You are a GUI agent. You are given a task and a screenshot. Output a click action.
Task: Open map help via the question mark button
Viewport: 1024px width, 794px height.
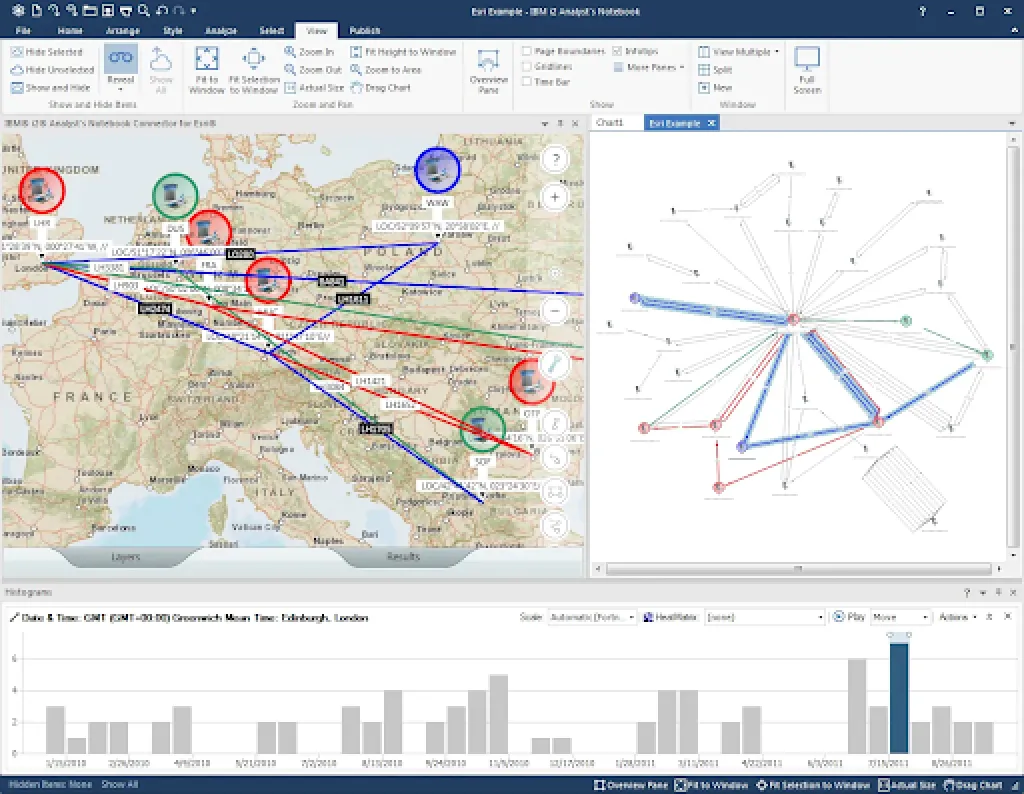pos(554,158)
